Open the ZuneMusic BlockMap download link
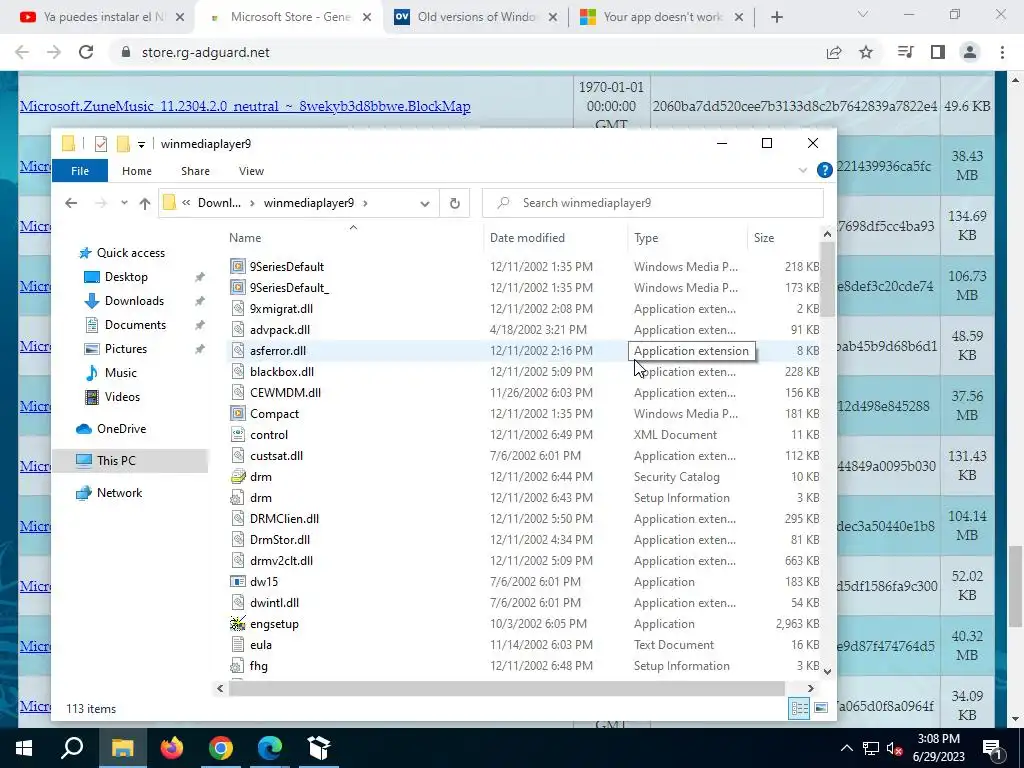The image size is (1024, 768). click(245, 106)
